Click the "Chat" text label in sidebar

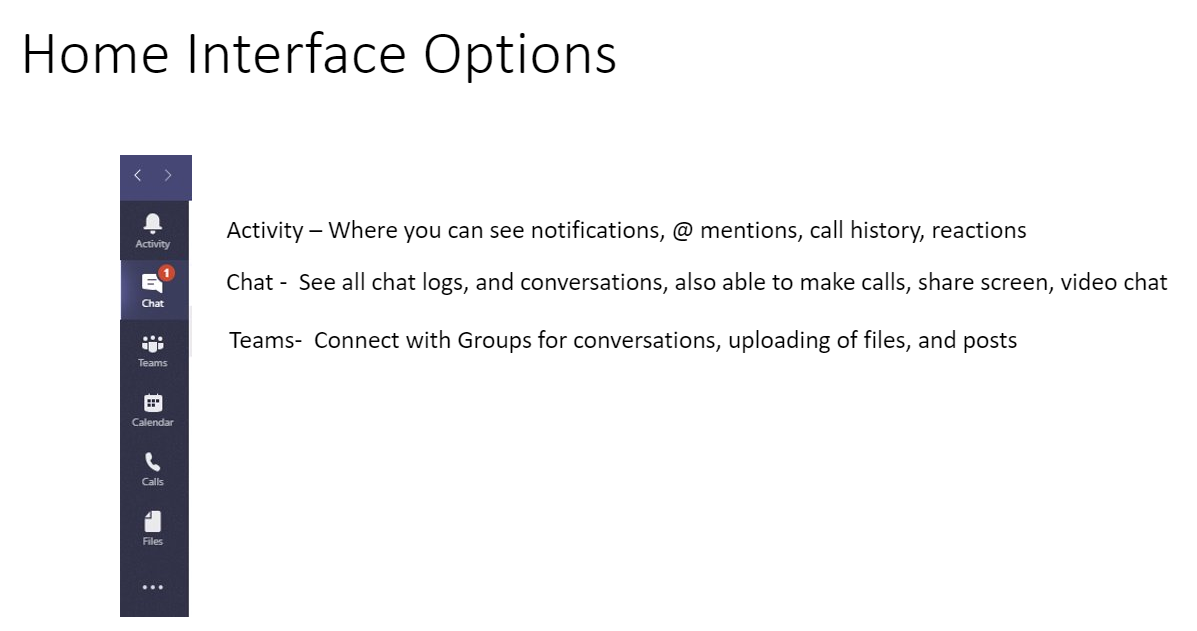pyautogui.click(x=153, y=303)
